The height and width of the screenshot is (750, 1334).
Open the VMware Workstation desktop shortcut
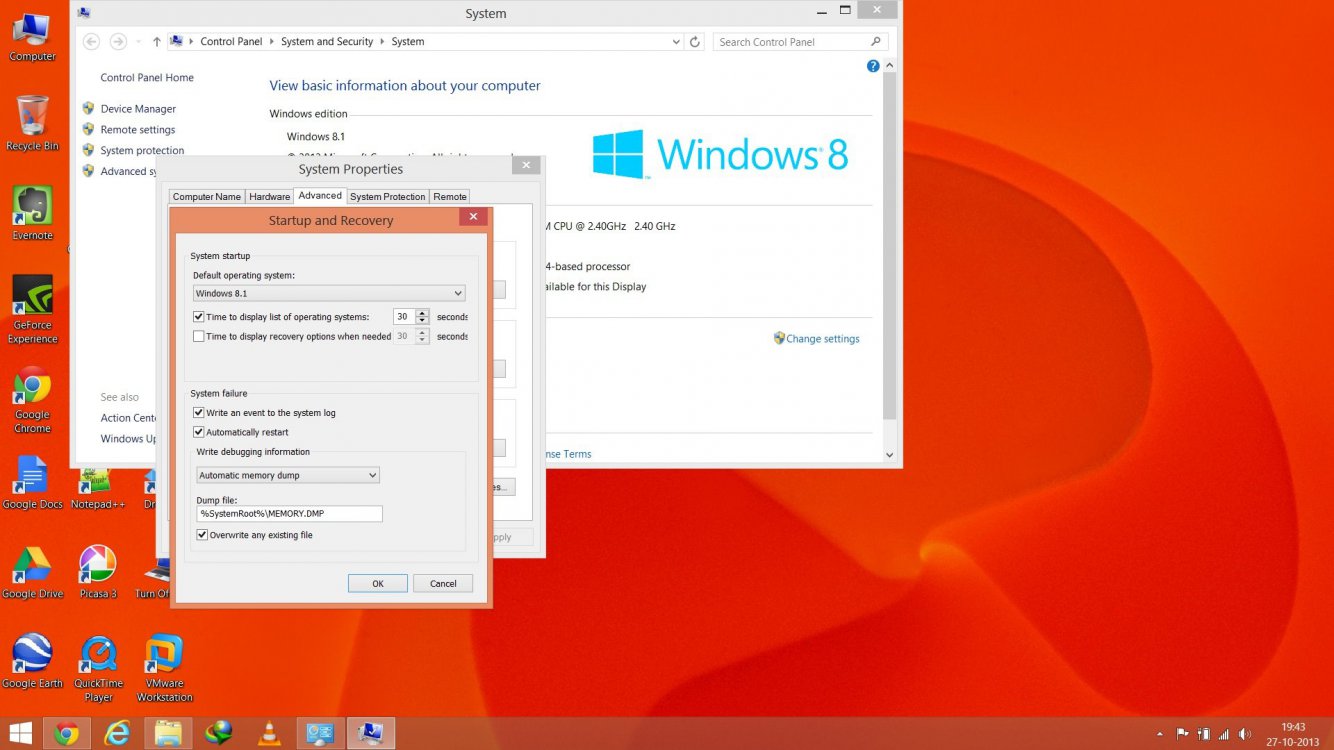[x=165, y=668]
